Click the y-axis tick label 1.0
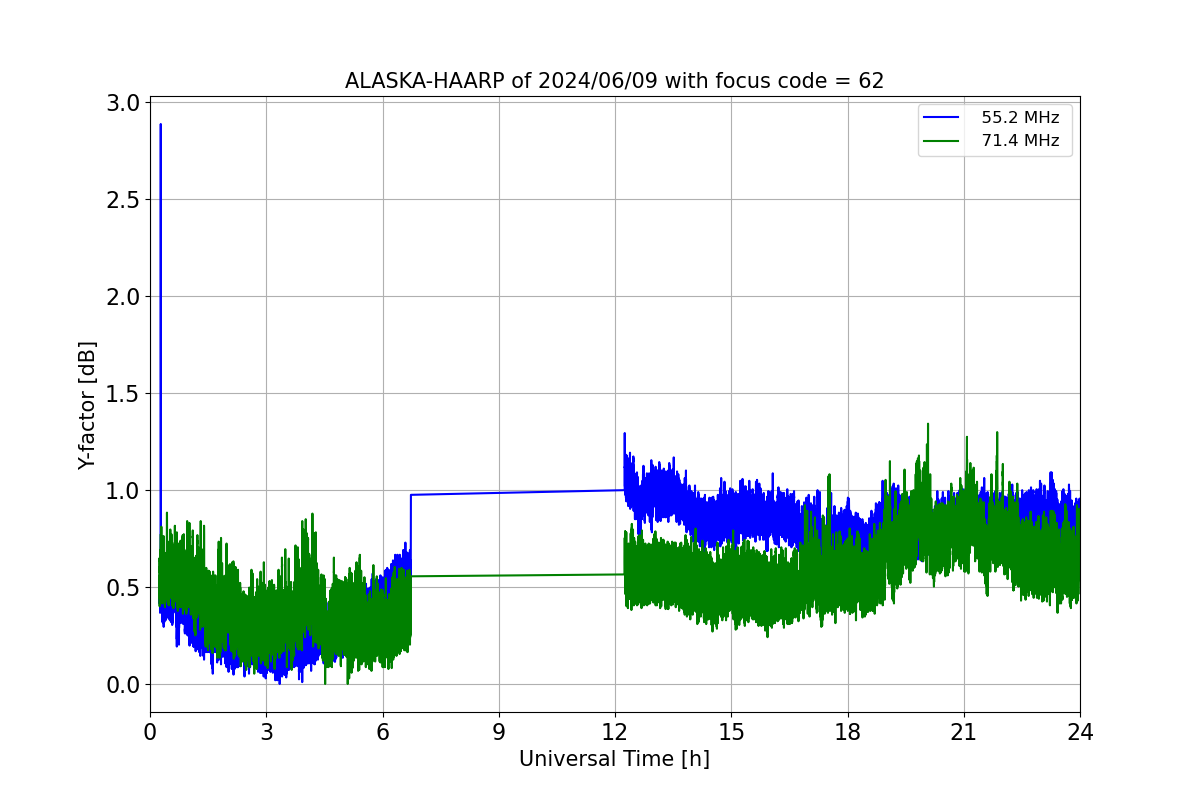Viewport: 1200px width, 800px height. (x=123, y=491)
